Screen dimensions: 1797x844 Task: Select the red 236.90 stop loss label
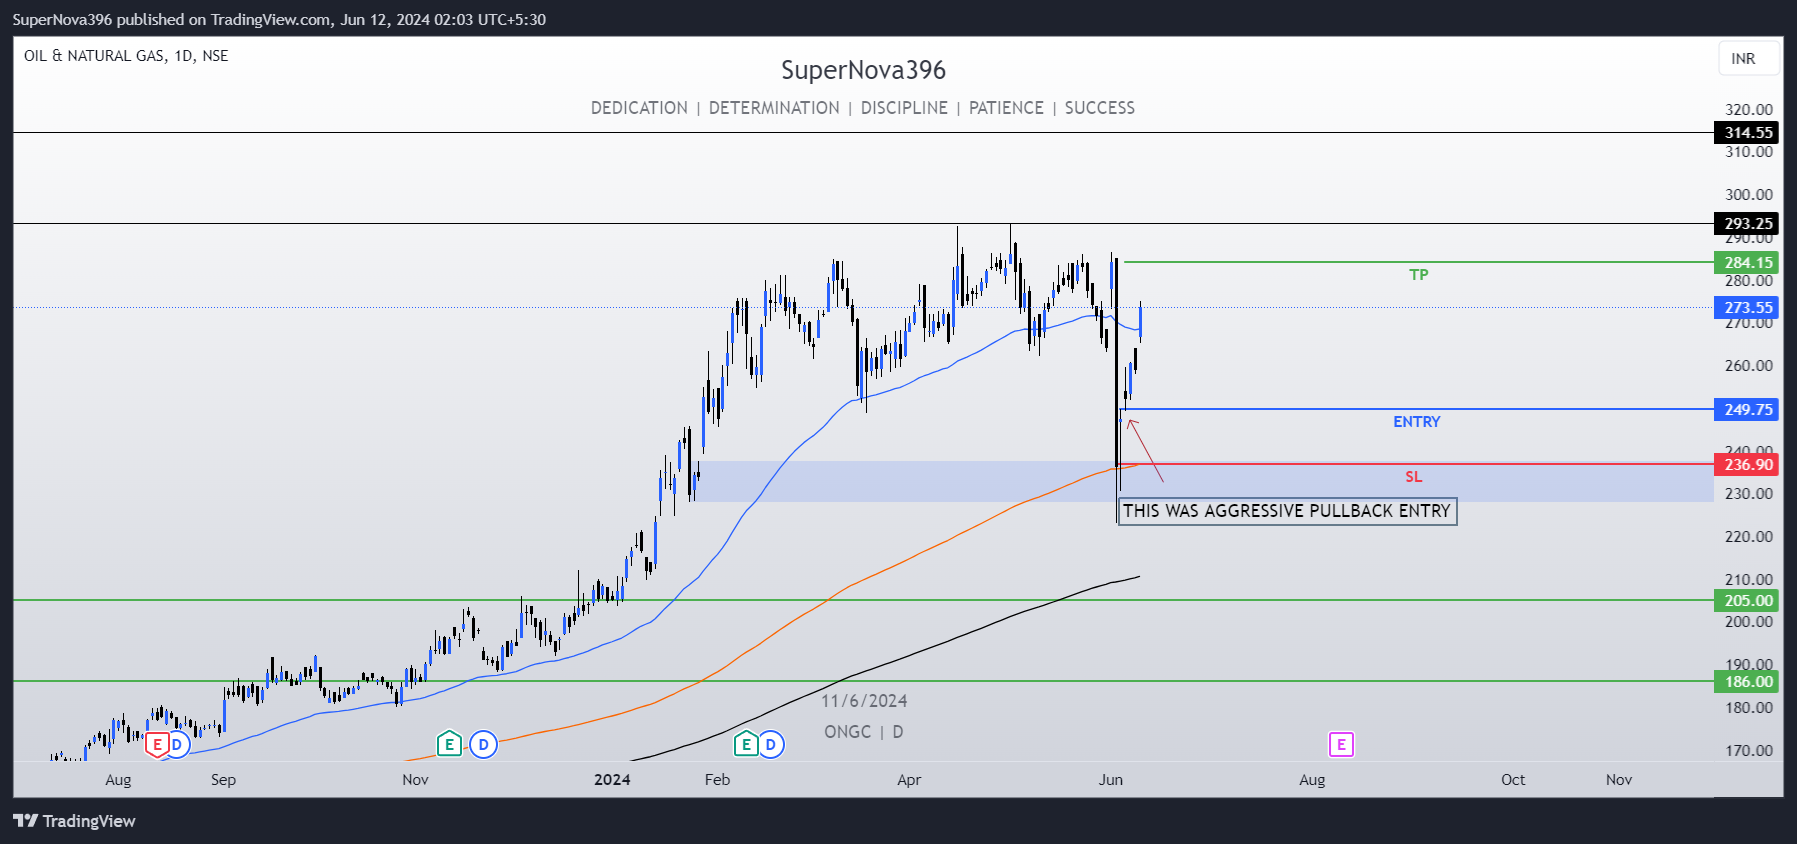(x=1748, y=464)
